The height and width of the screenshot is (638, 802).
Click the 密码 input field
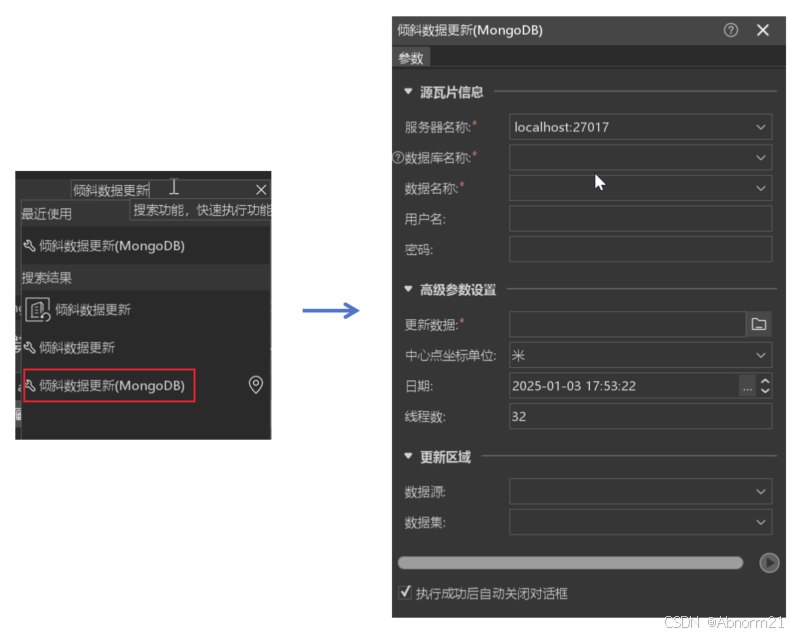click(640, 250)
